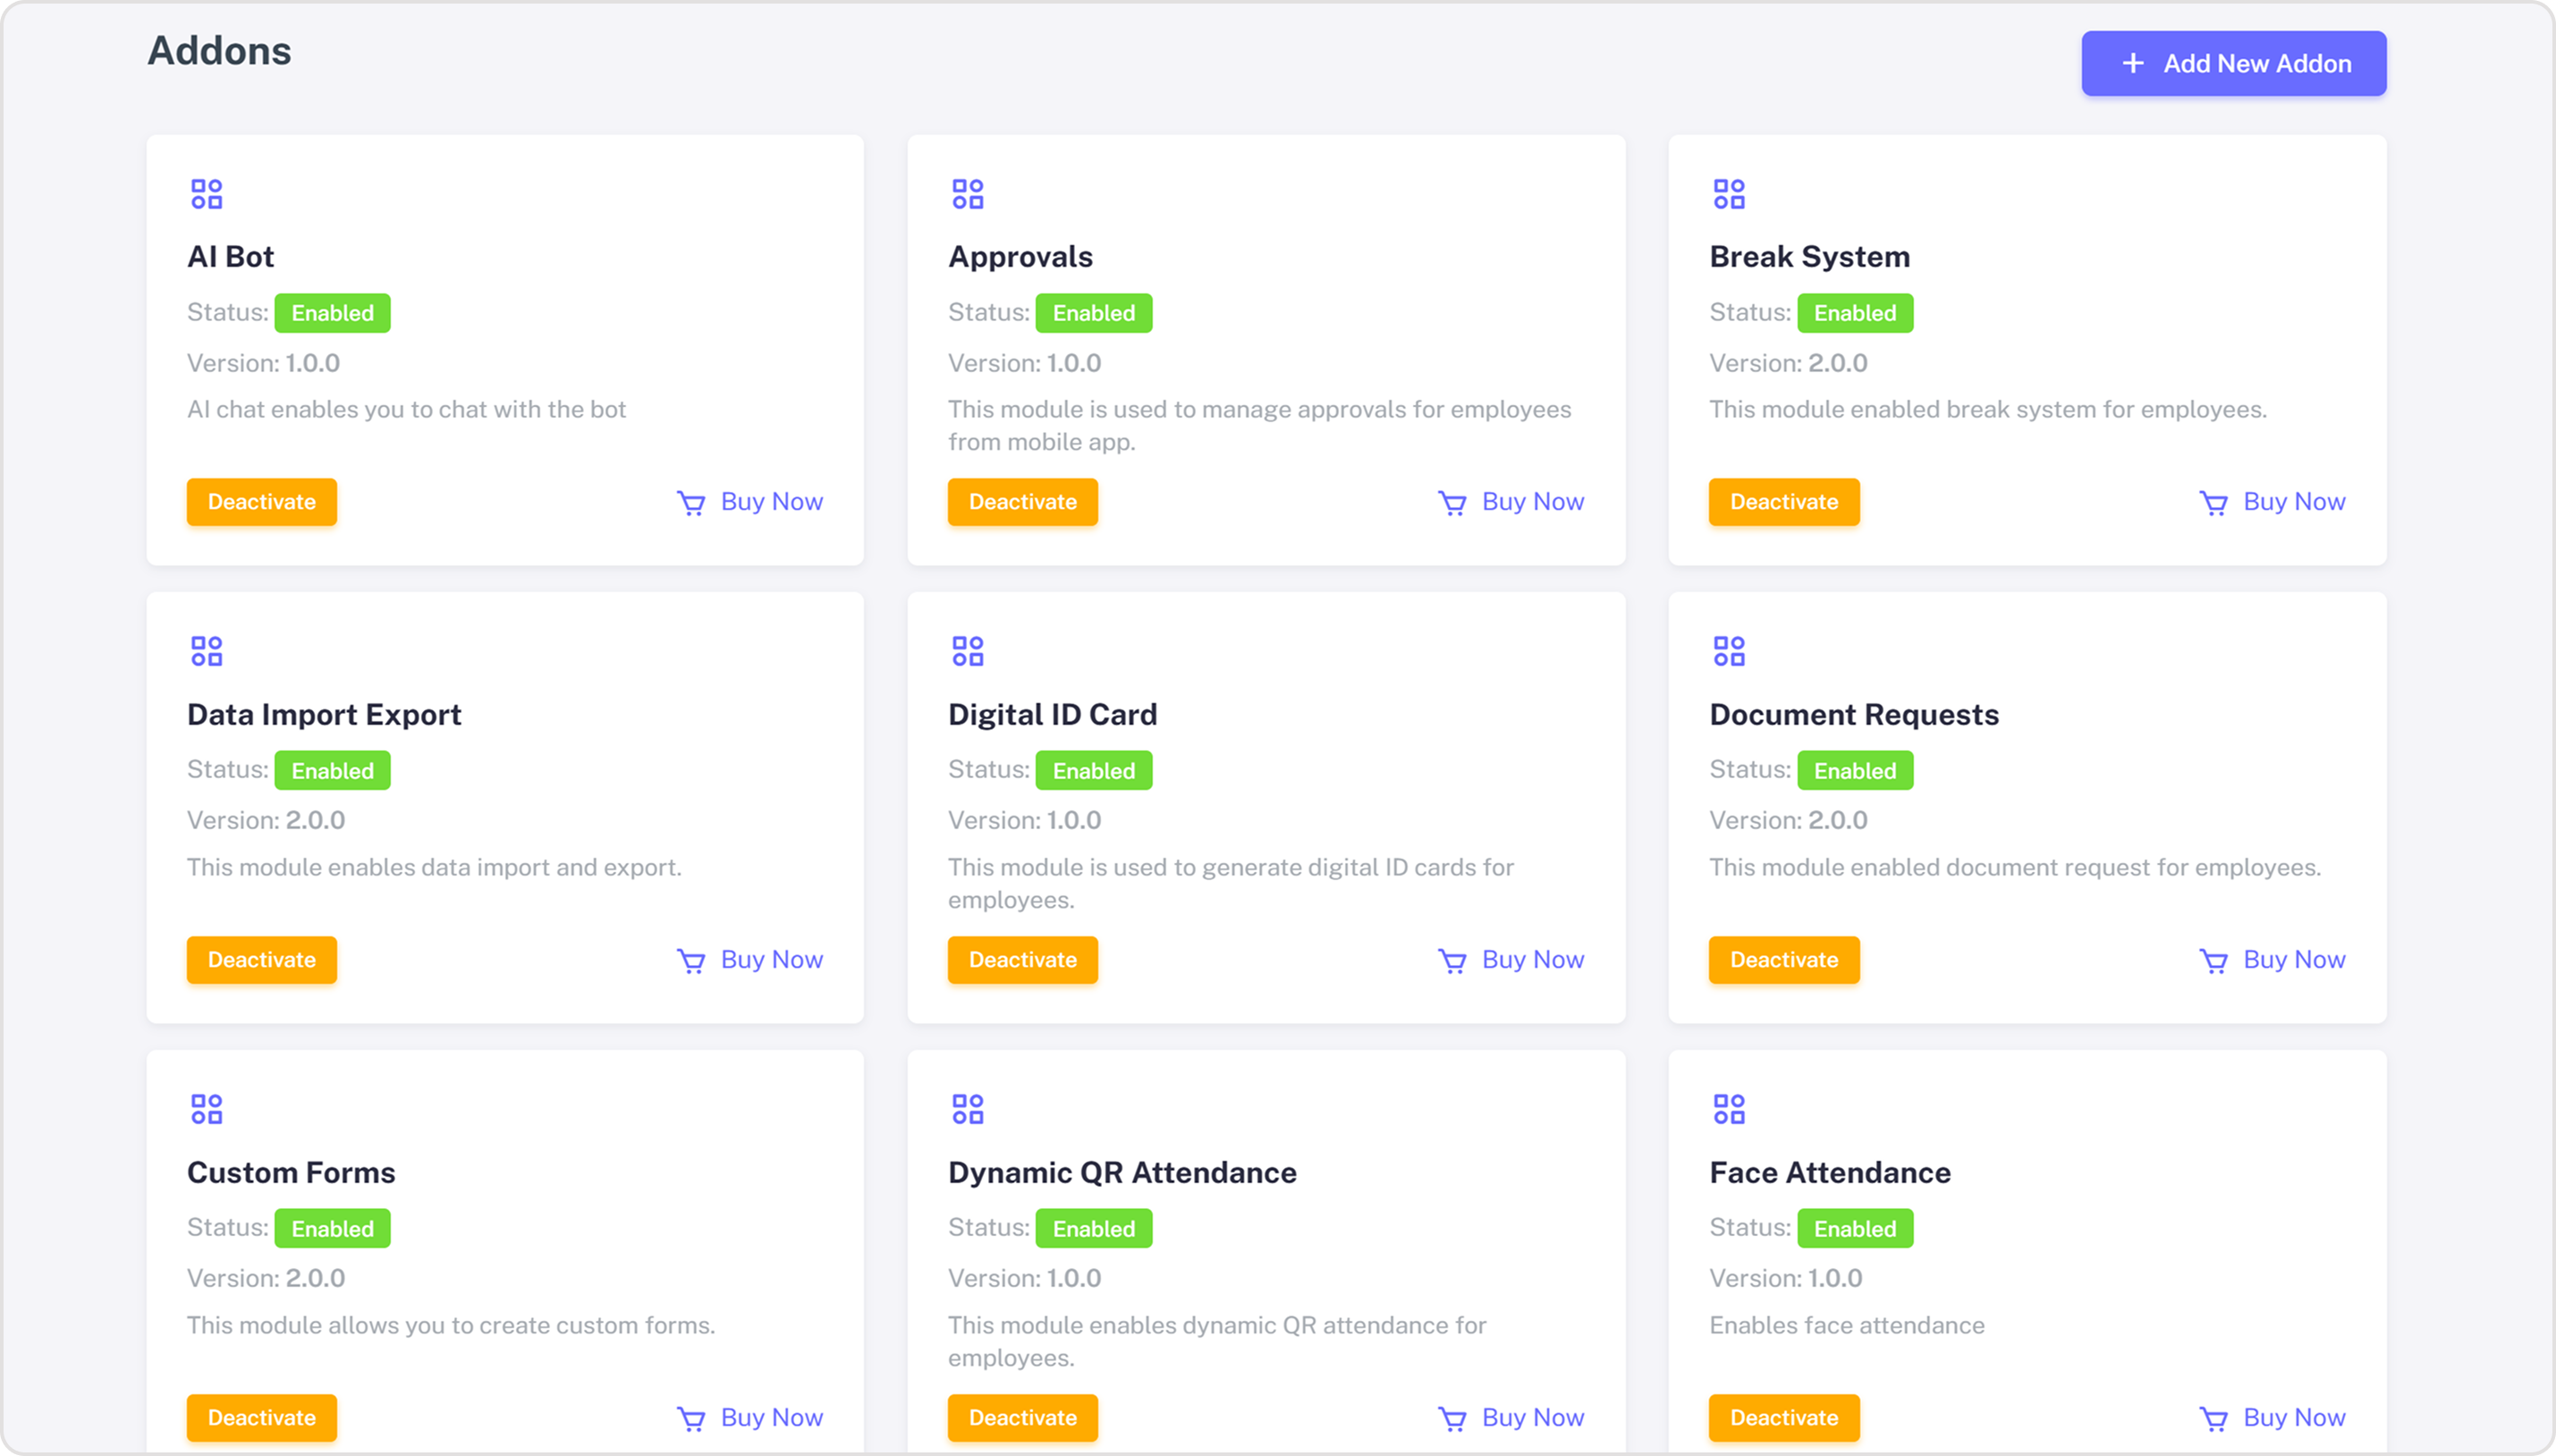This screenshot has width=2556, height=1456.
Task: Deactivate the Break System addon
Action: coord(1784,502)
